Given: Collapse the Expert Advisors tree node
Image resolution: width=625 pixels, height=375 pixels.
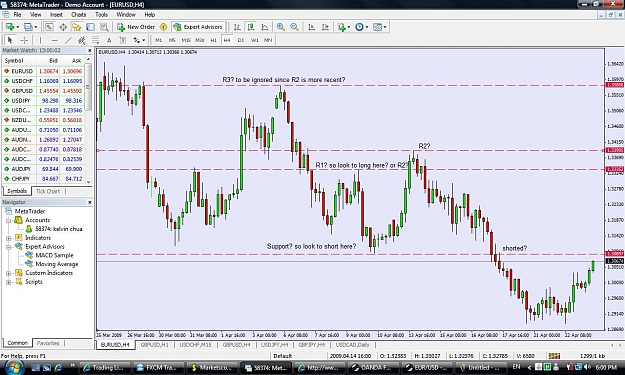Looking at the screenshot, I should click(8, 247).
